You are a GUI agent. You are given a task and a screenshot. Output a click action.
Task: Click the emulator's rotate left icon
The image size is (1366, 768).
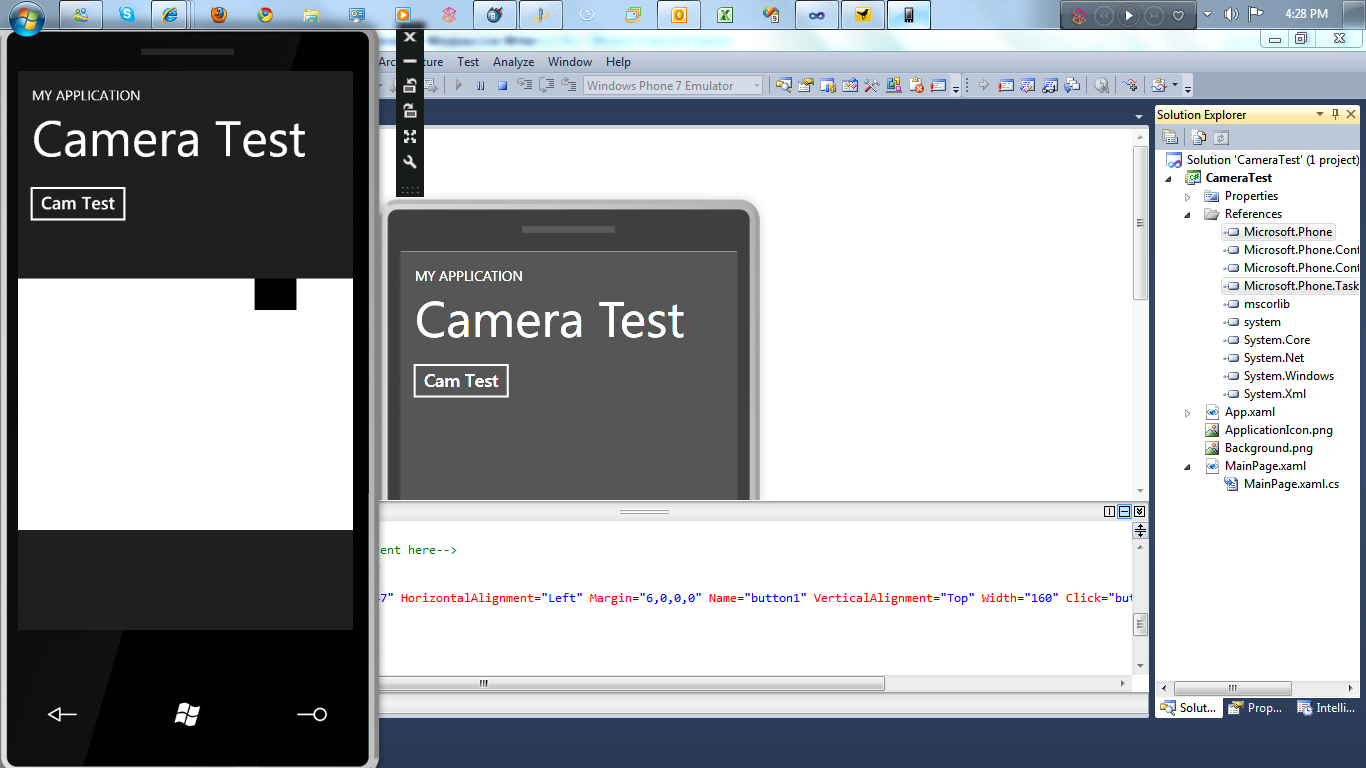(x=410, y=86)
